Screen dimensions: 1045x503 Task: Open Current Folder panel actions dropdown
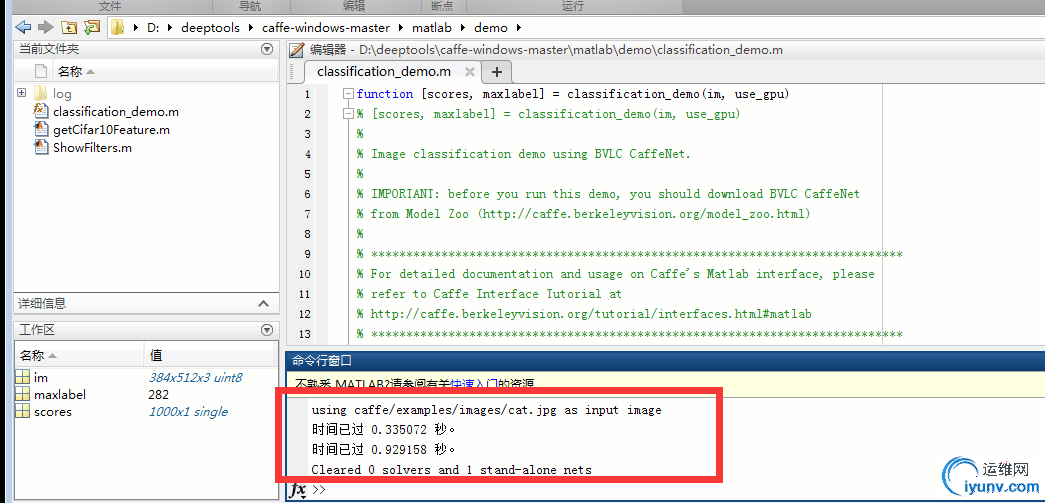[x=267, y=49]
